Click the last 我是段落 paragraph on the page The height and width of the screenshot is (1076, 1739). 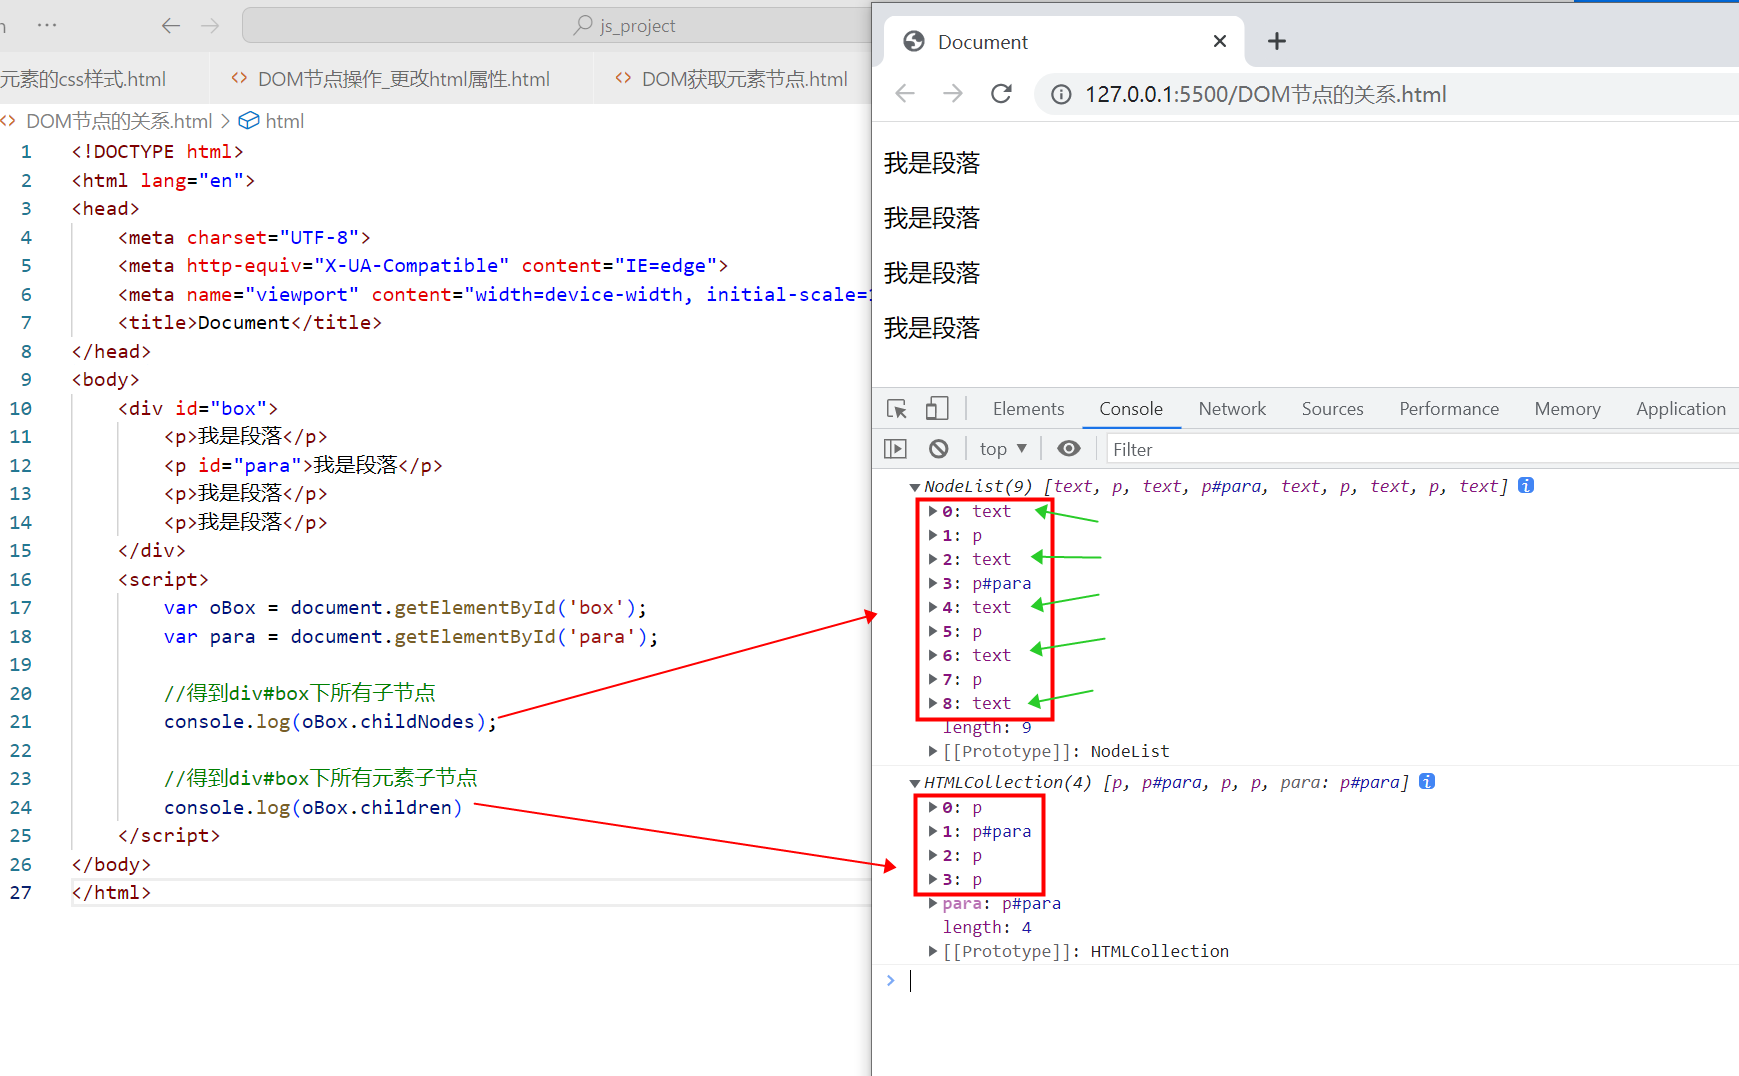pos(932,328)
